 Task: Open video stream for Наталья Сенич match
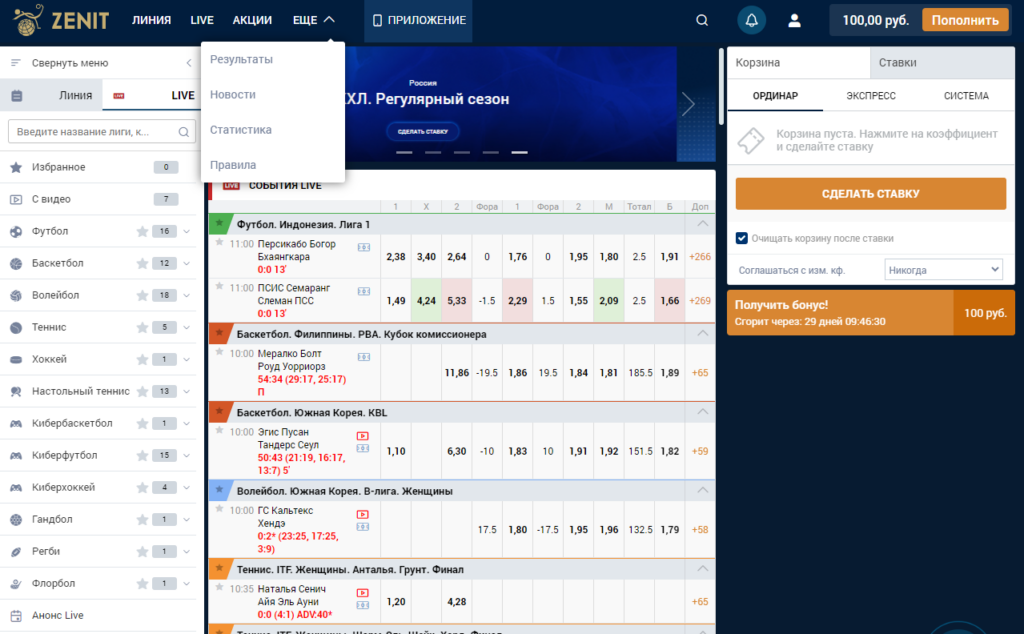pos(362,592)
